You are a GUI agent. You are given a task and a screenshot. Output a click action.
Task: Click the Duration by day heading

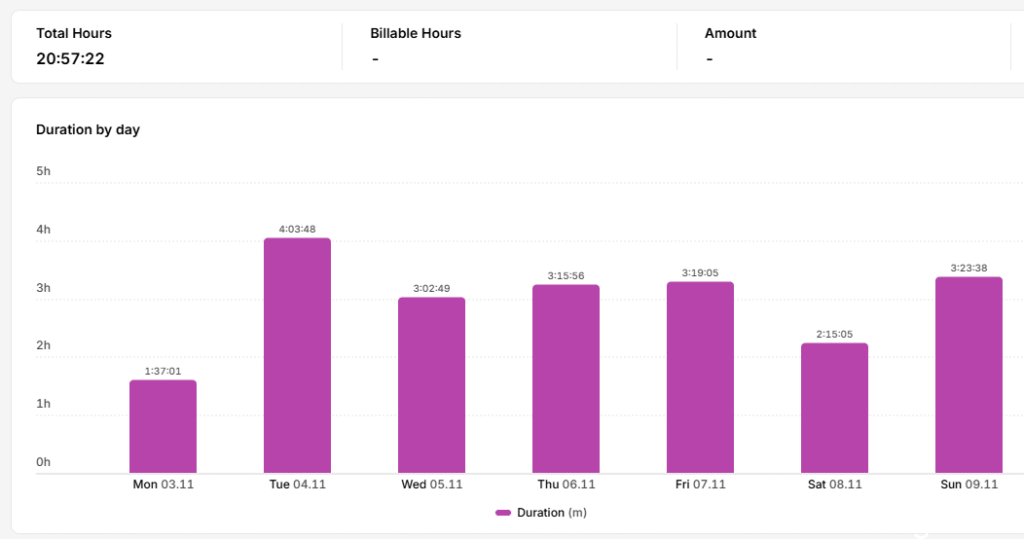tap(88, 129)
